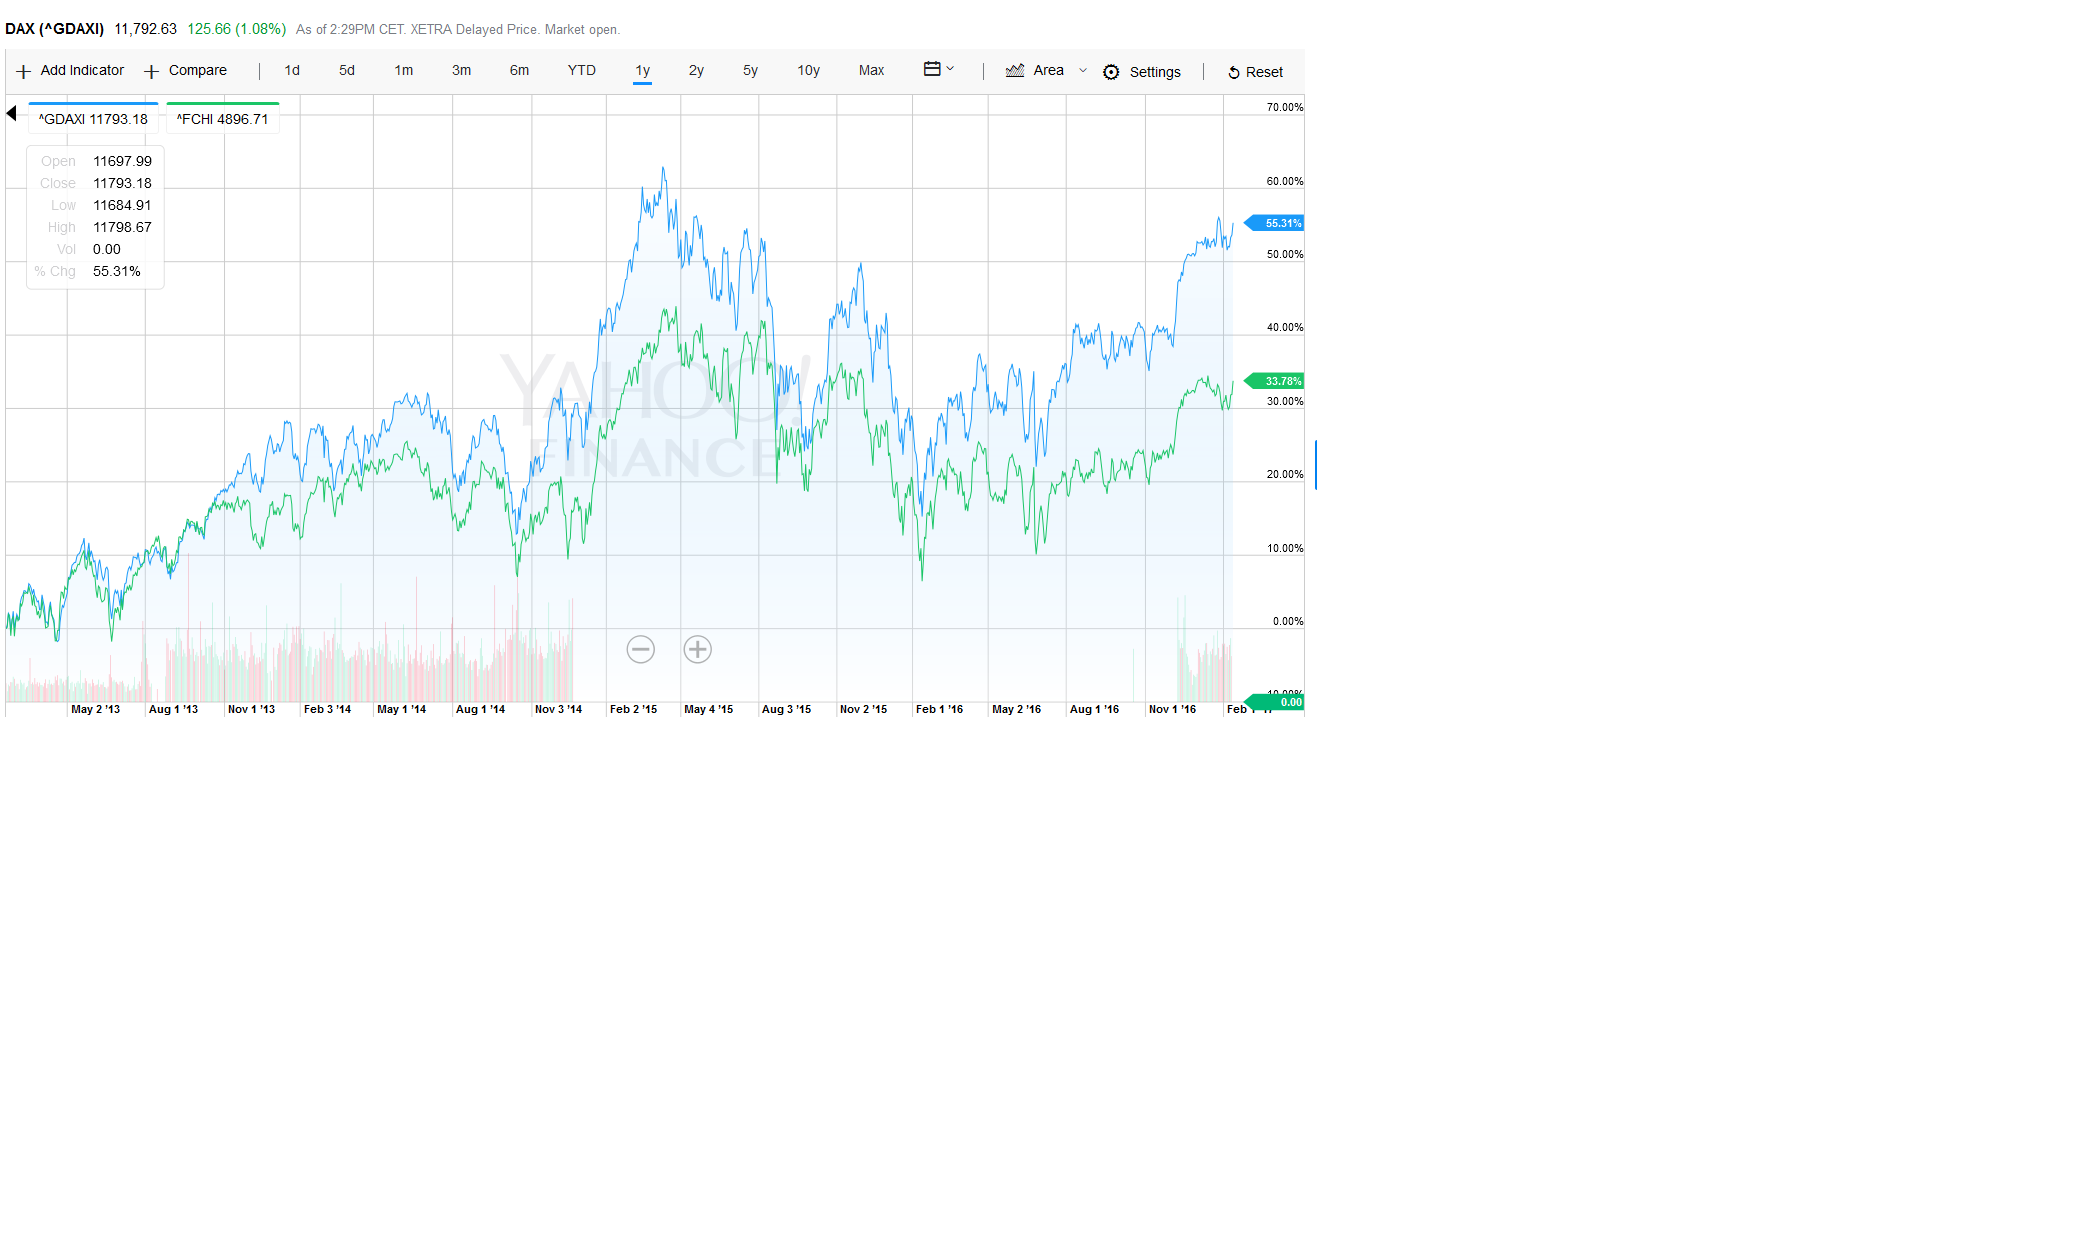Select the 5y time range
The width and height of the screenshot is (2100, 1256).
[750, 70]
